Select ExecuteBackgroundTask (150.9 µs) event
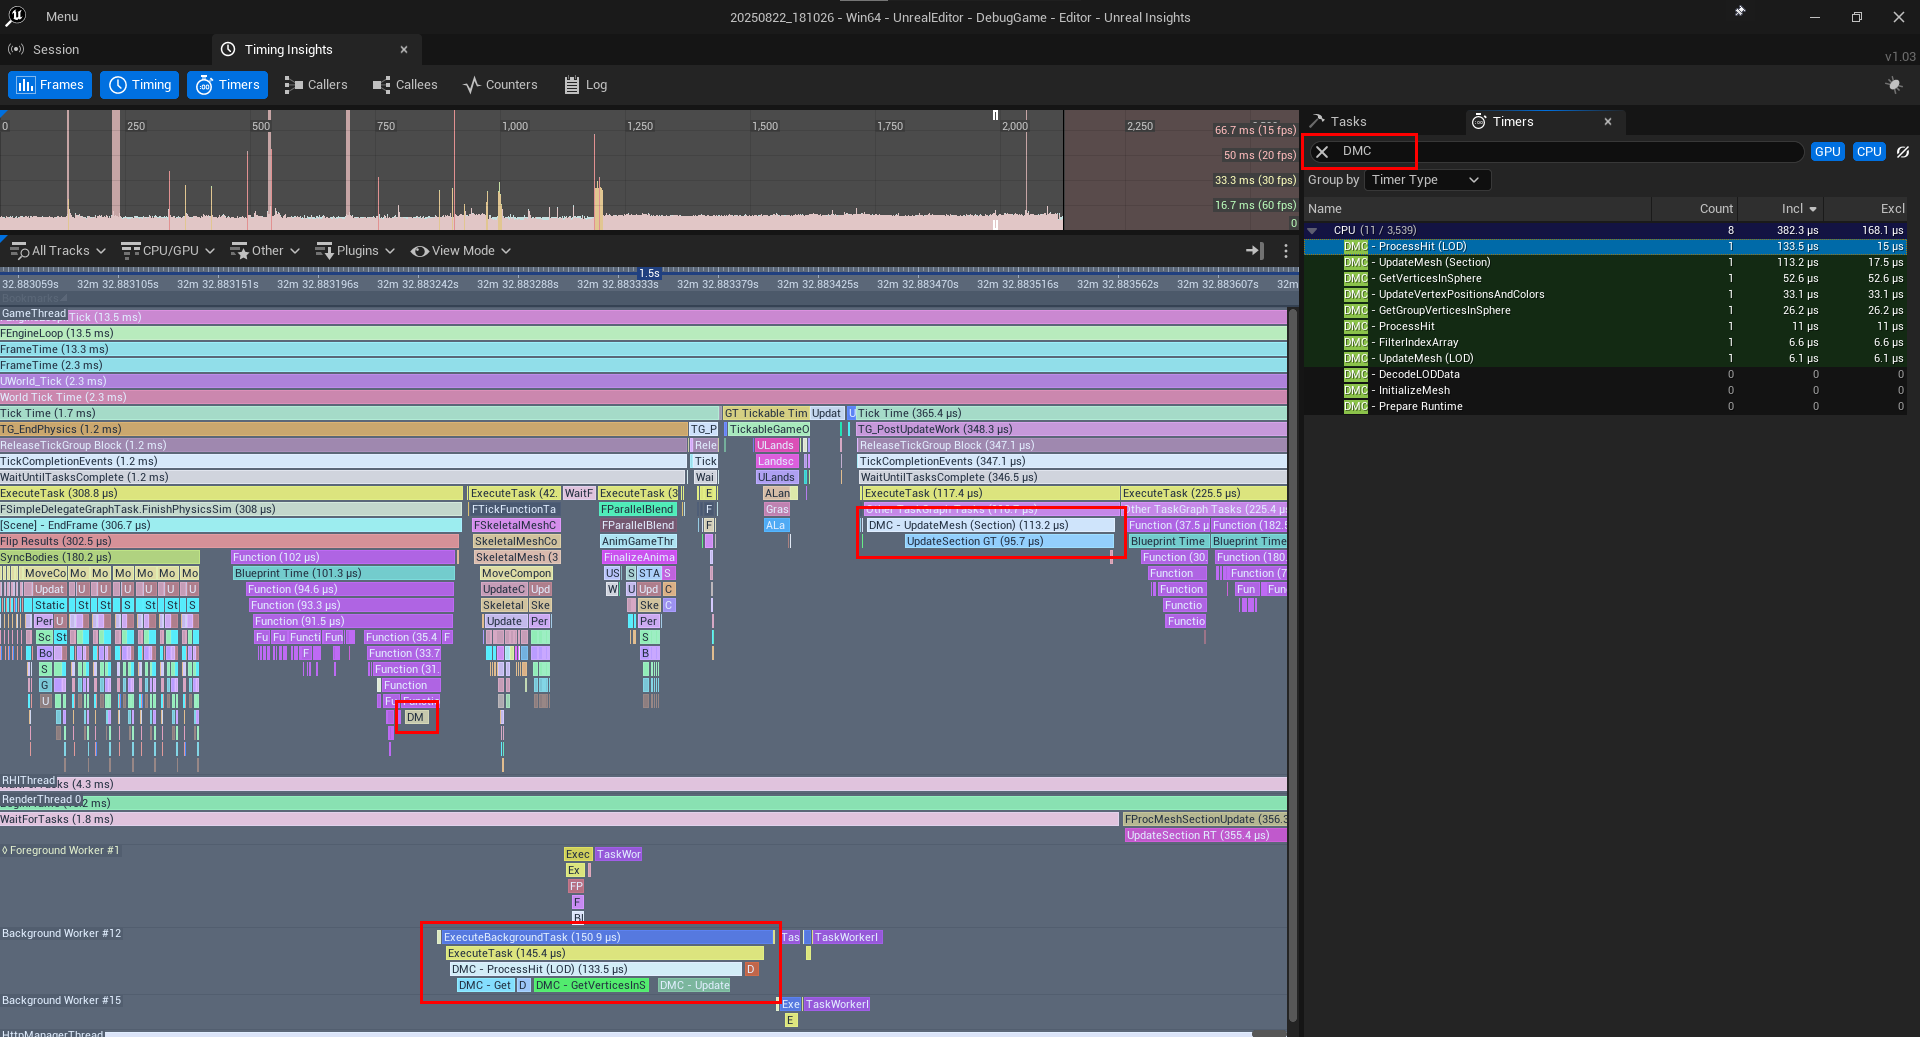The image size is (1920, 1037). 607,937
